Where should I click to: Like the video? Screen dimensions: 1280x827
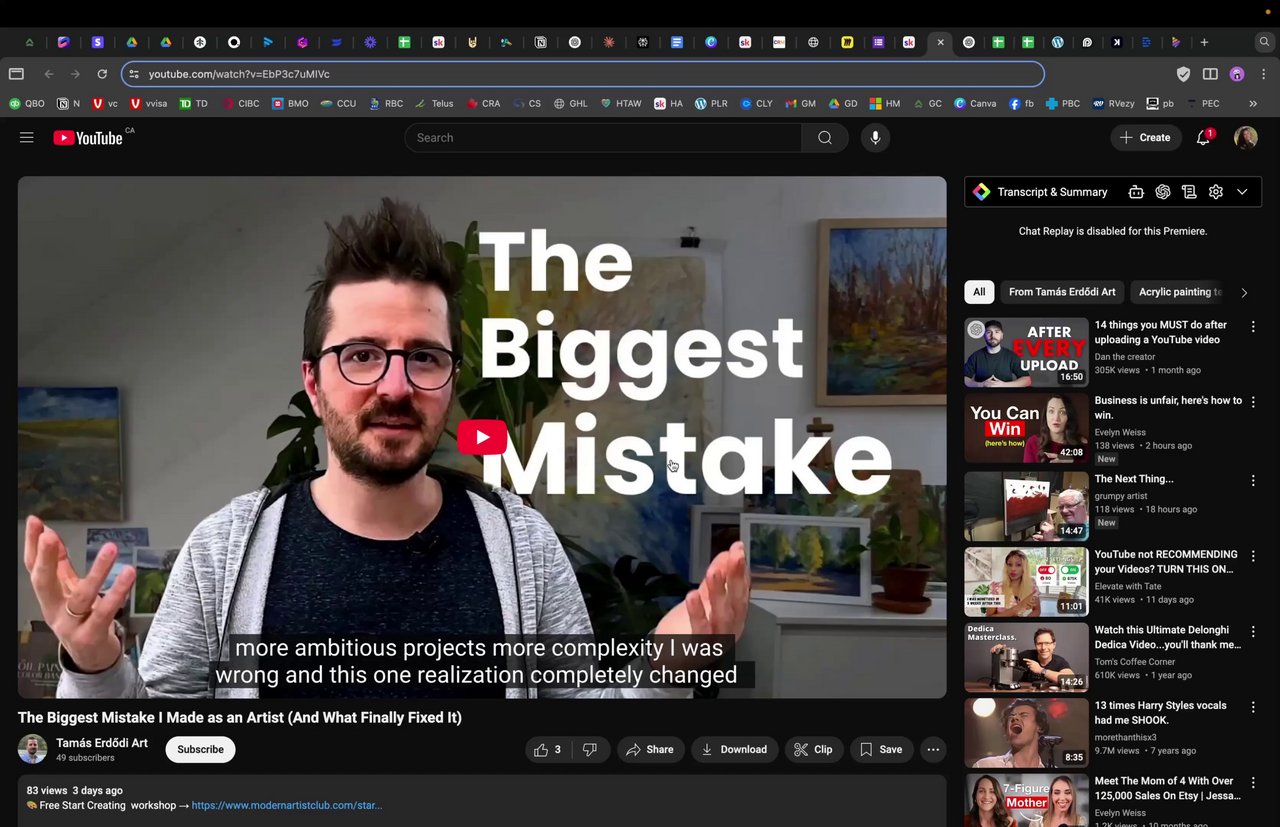pyautogui.click(x=549, y=749)
